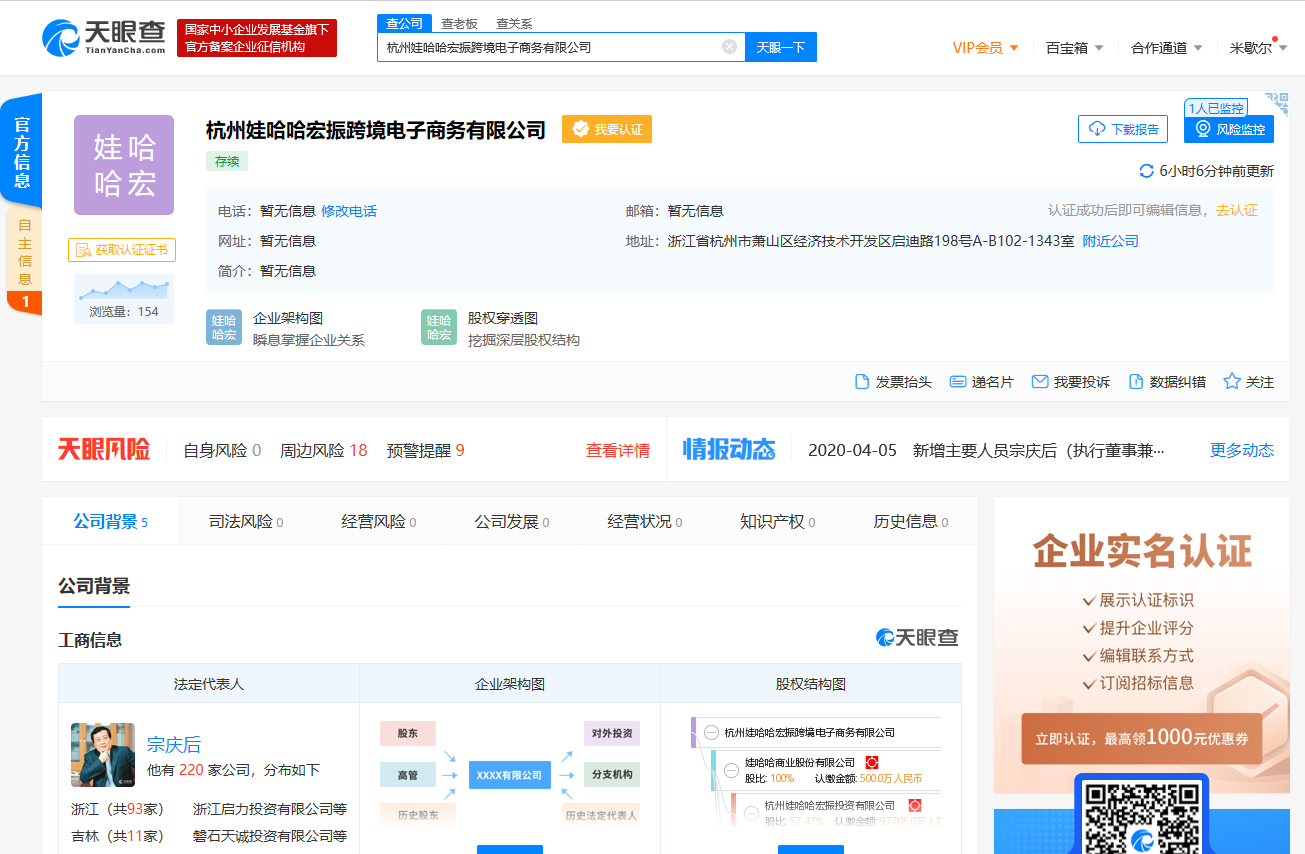Collapse the 杭州娃哈哈宏振投资 equity node
Image resolution: width=1305 pixels, height=854 pixels.
point(752,814)
